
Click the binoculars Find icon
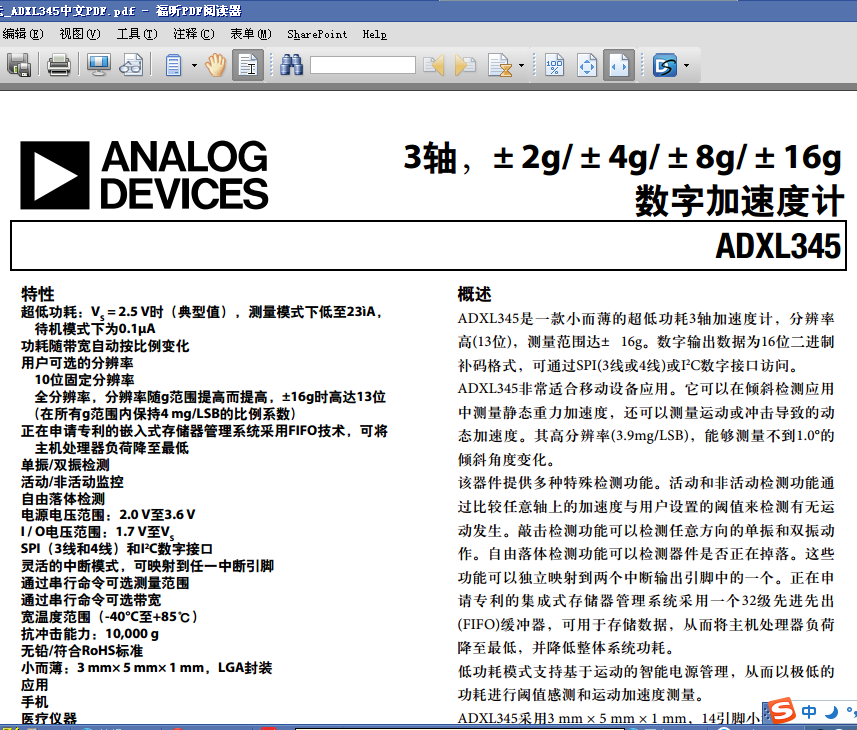point(291,66)
